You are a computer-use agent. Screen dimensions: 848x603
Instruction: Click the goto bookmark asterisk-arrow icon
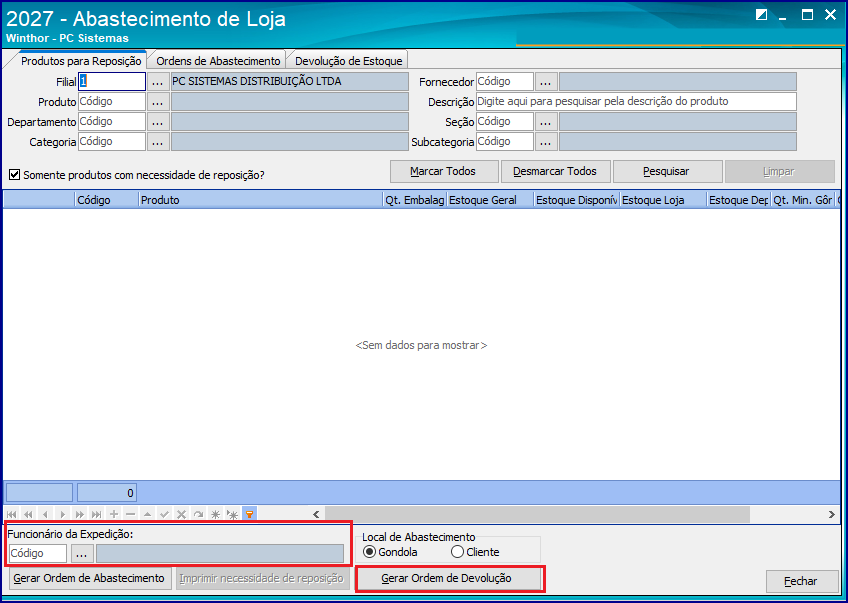click(x=233, y=514)
